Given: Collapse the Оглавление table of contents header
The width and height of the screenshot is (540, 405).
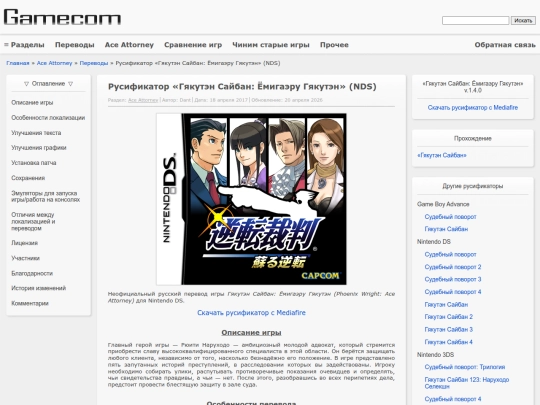Looking at the screenshot, I should click(49, 84).
